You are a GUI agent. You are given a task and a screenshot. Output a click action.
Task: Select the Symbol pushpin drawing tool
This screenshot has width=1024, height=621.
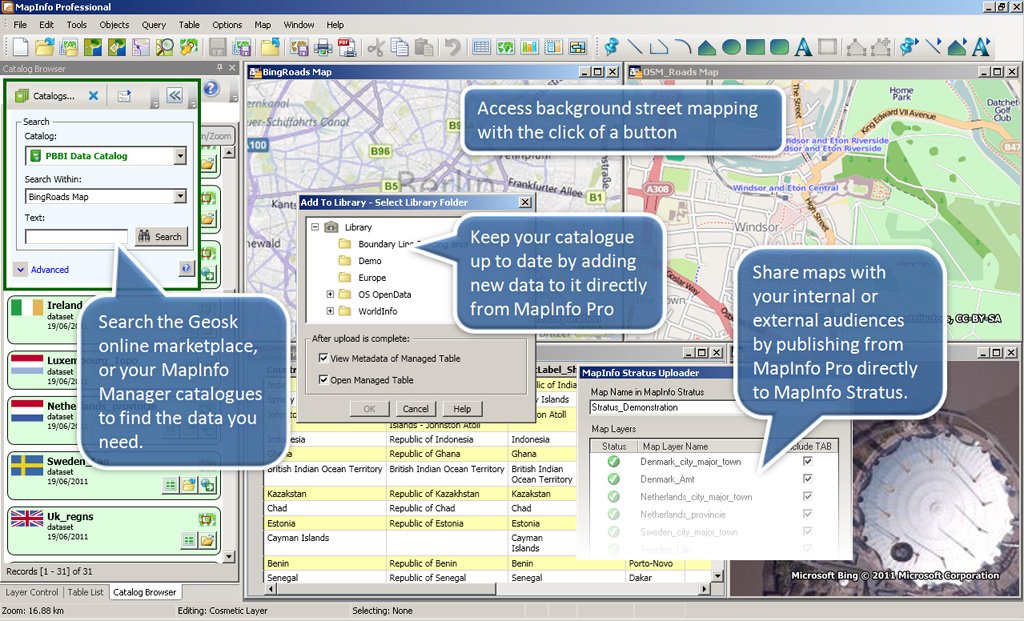[611, 47]
